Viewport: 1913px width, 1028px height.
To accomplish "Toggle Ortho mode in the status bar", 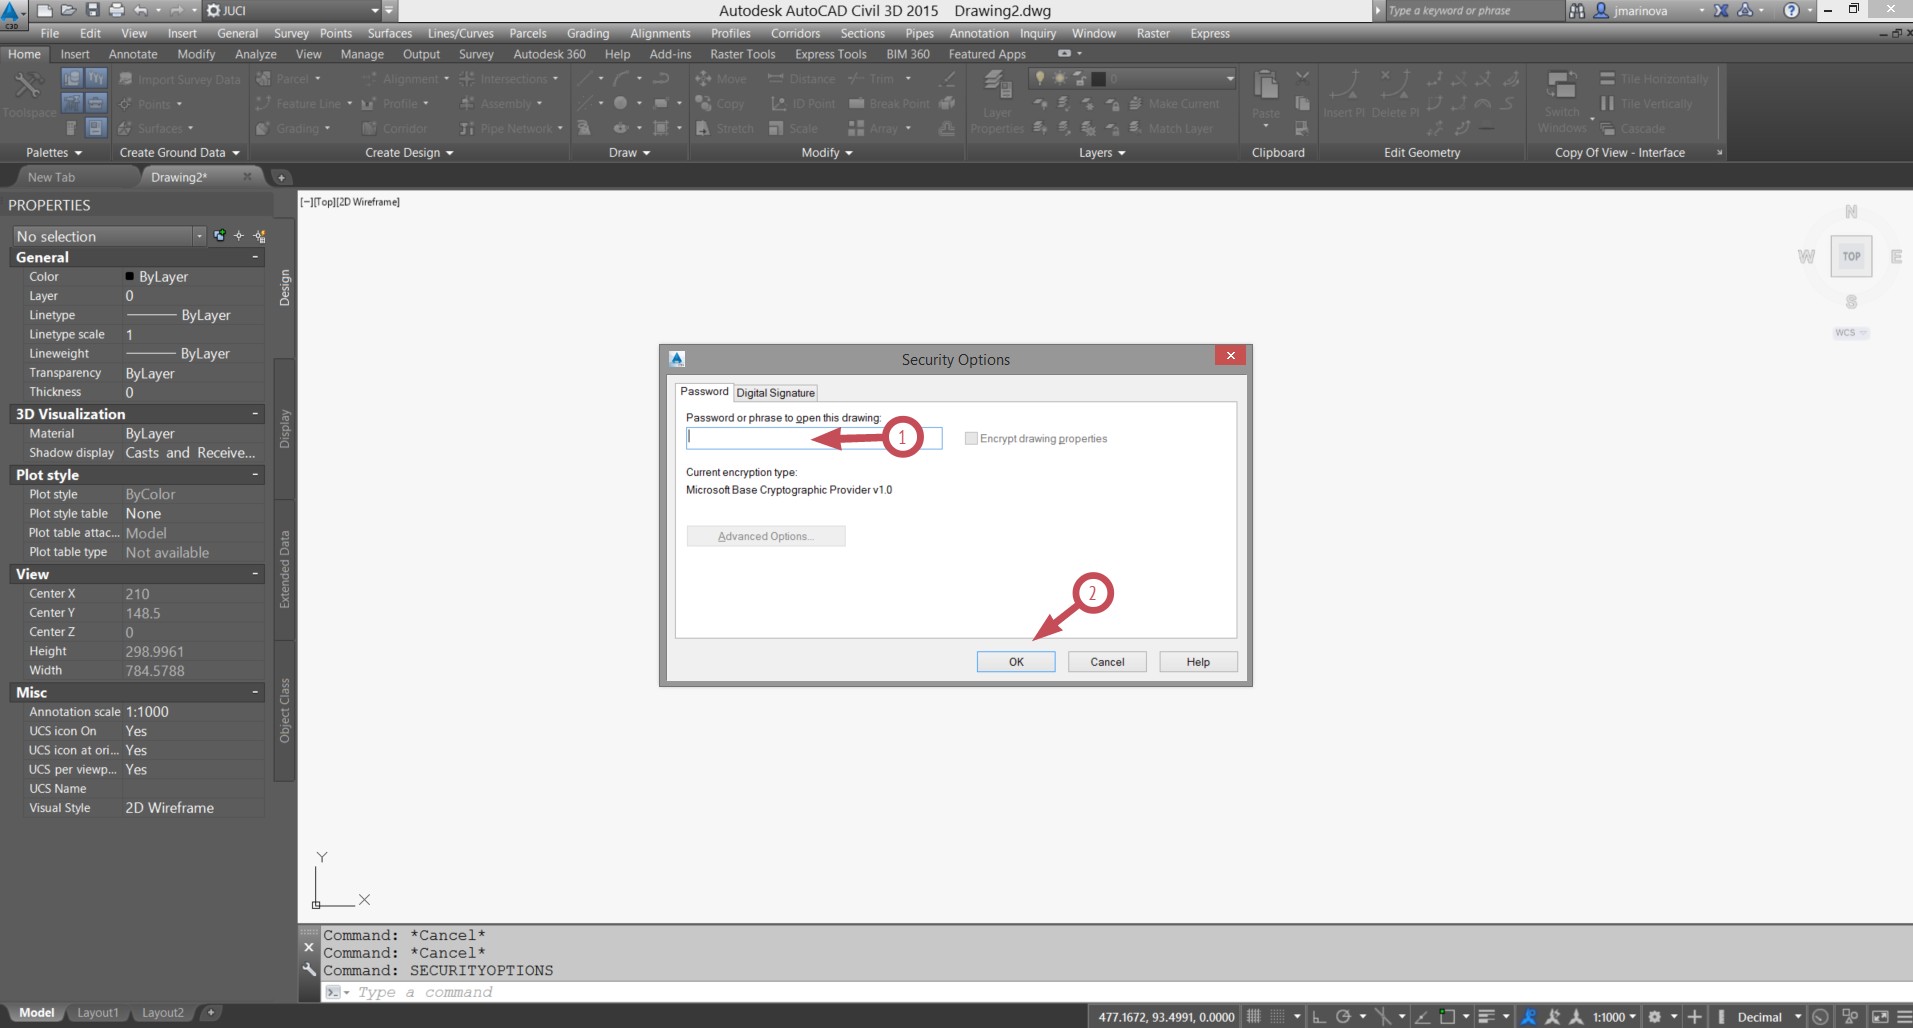I will coord(1319,1017).
